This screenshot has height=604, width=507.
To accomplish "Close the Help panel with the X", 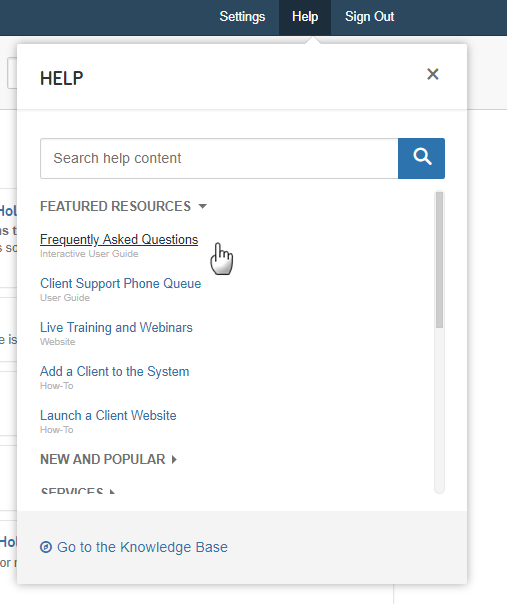I will (433, 74).
